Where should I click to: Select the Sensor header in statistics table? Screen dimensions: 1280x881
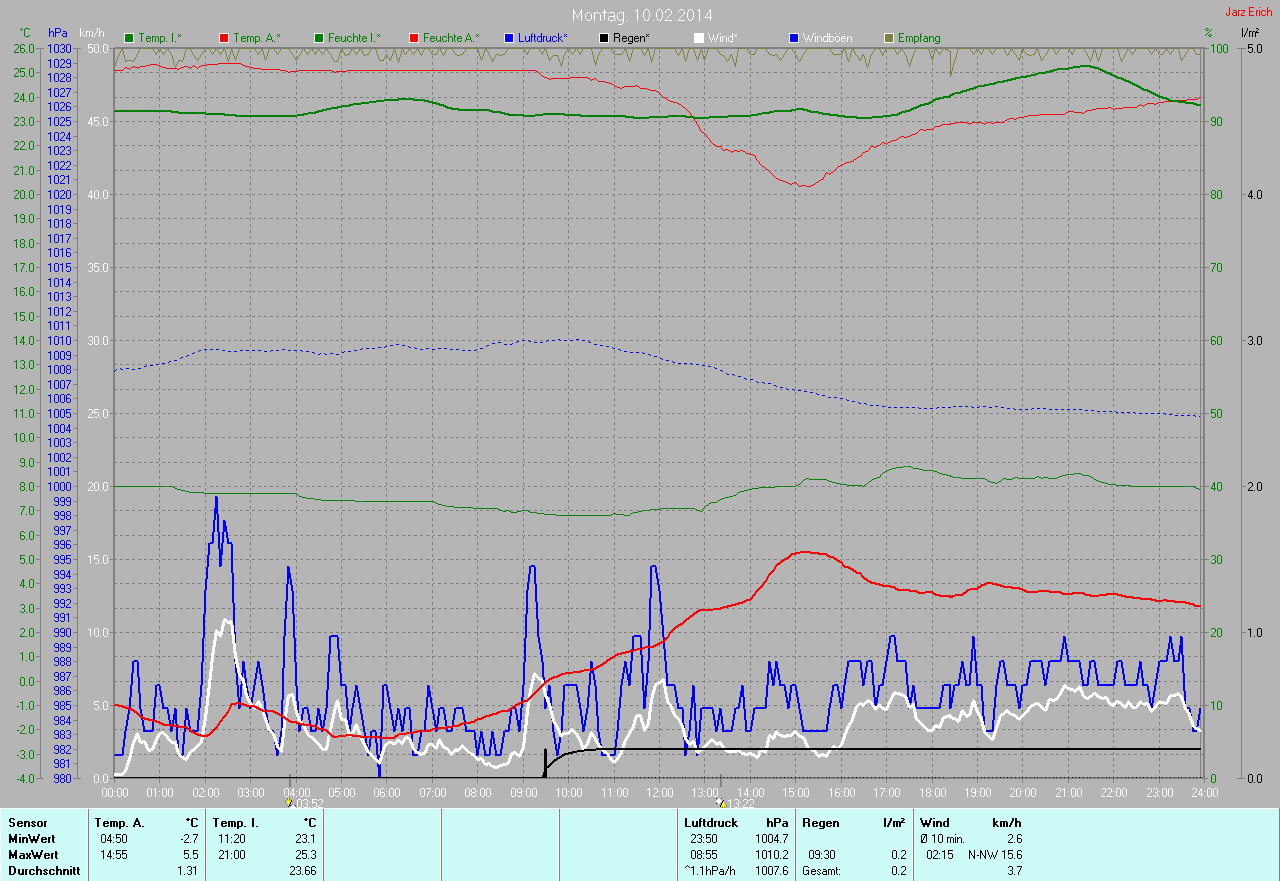(x=27, y=823)
